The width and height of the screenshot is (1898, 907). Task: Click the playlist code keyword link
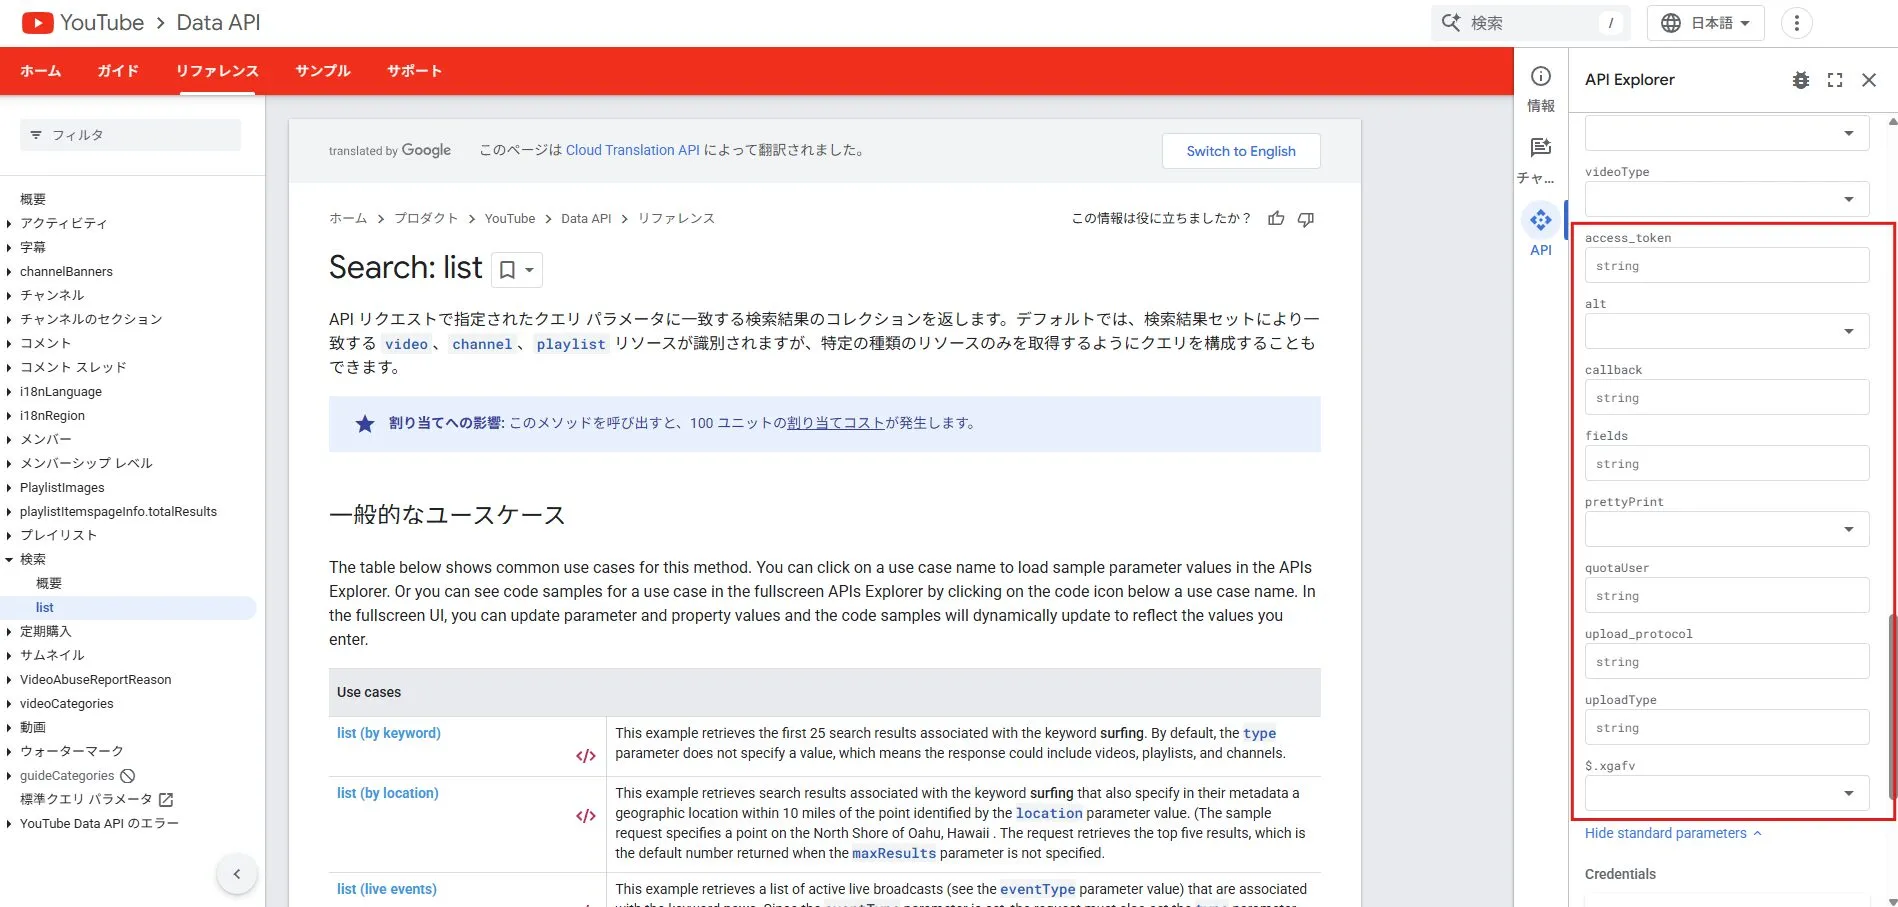(571, 344)
